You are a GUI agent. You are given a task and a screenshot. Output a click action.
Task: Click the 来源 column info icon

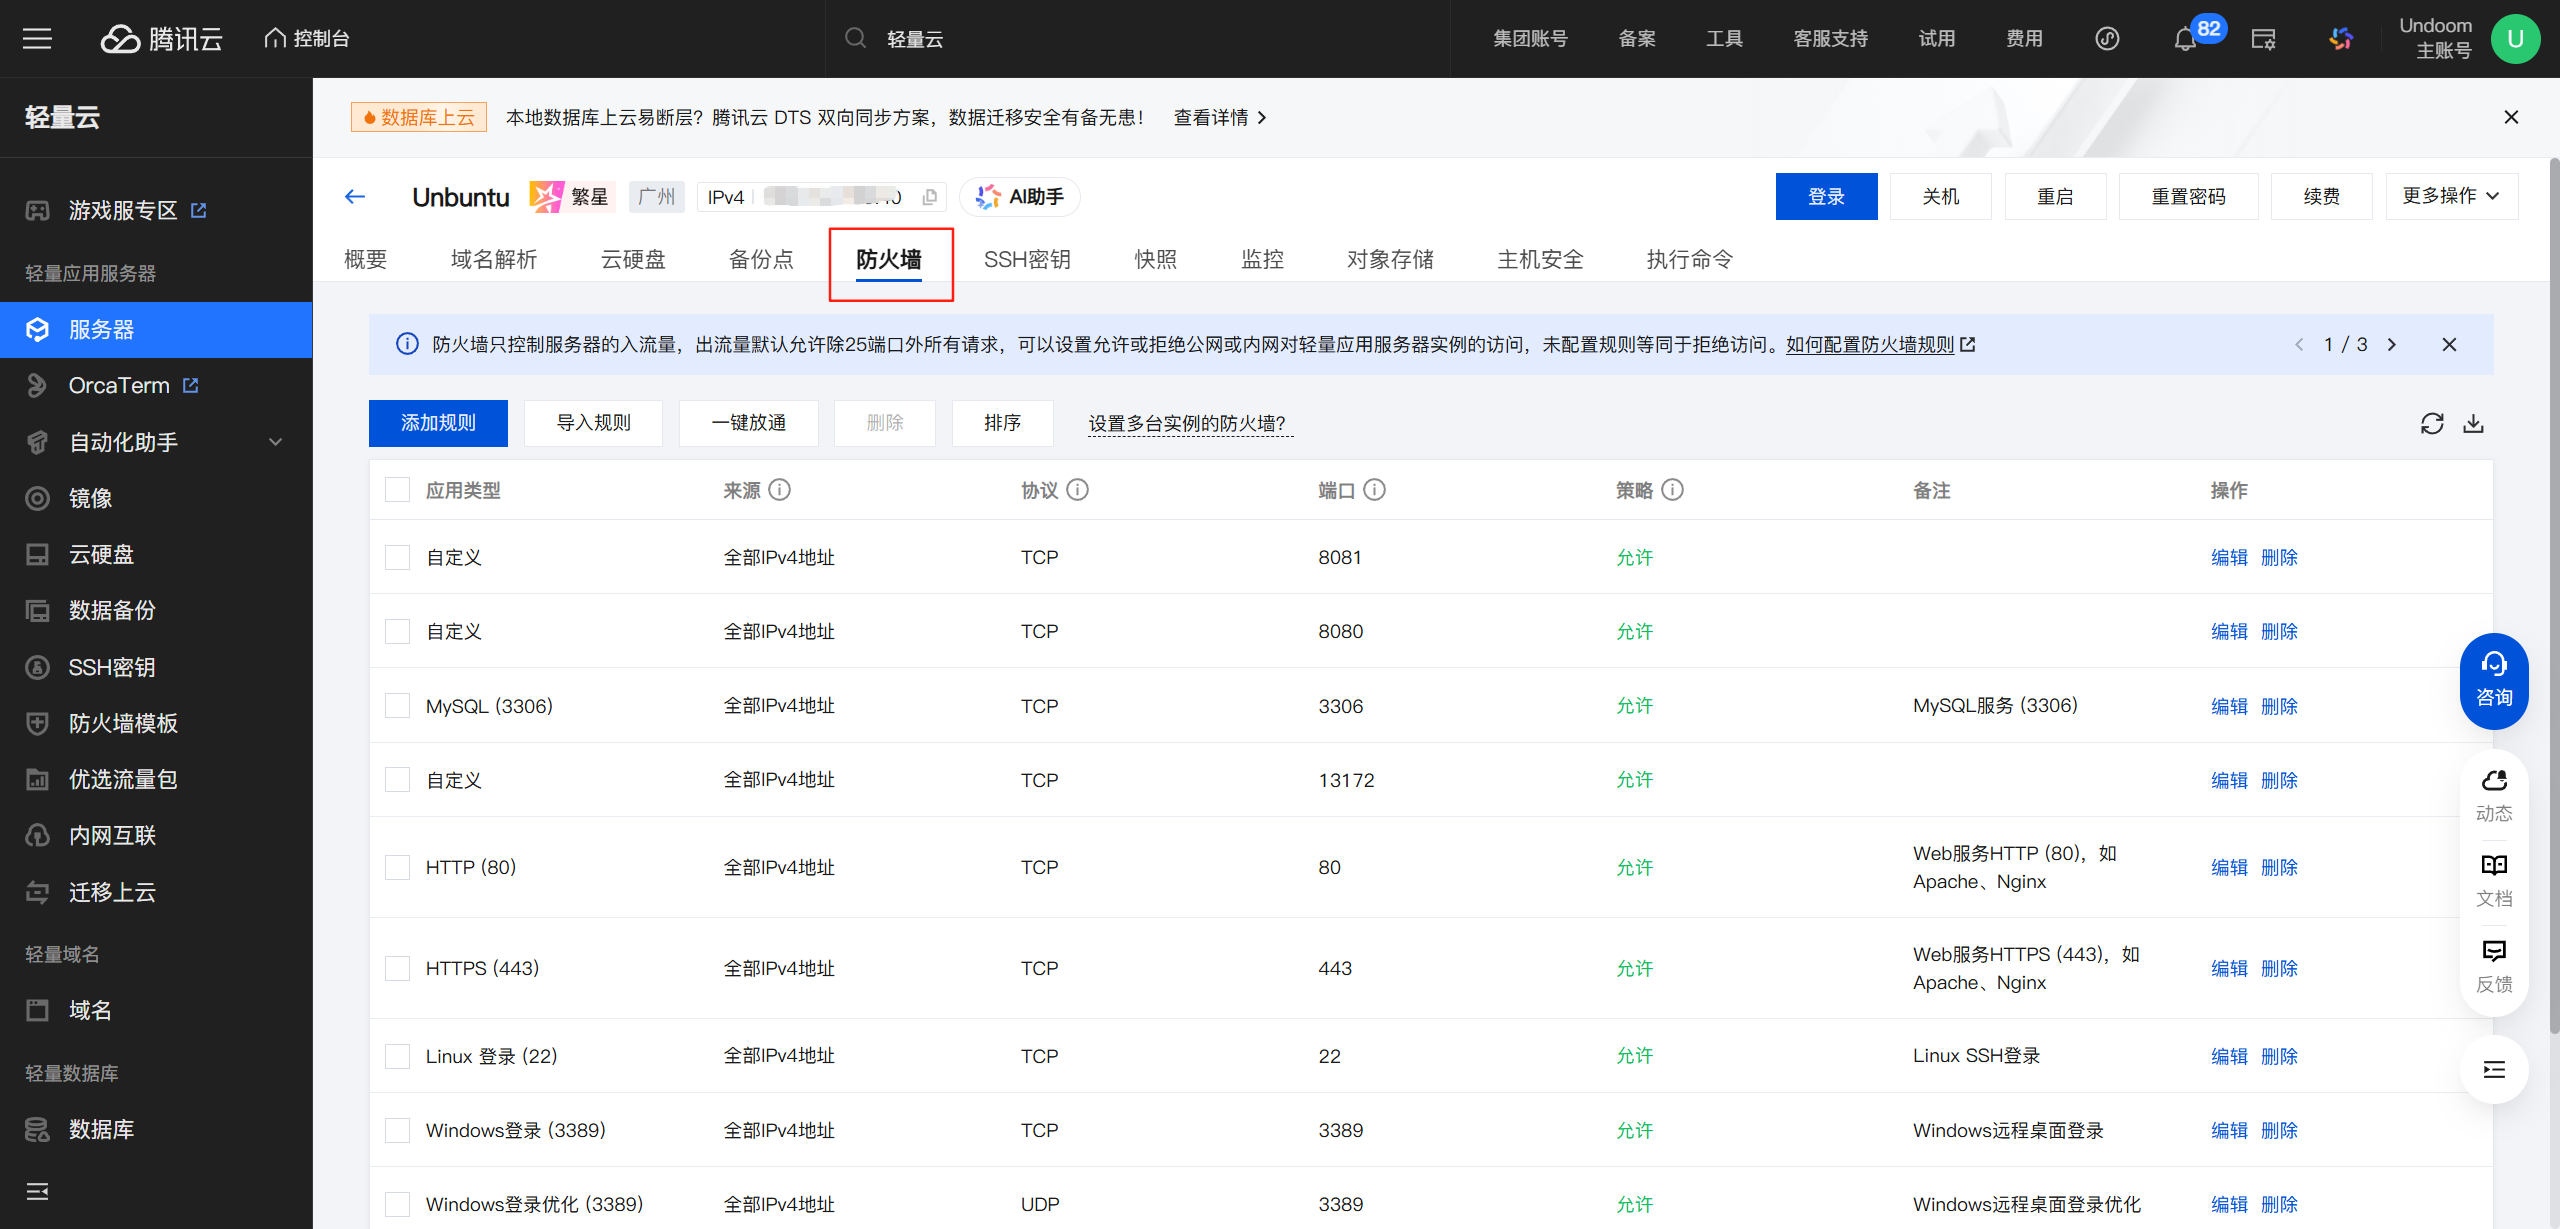[780, 490]
